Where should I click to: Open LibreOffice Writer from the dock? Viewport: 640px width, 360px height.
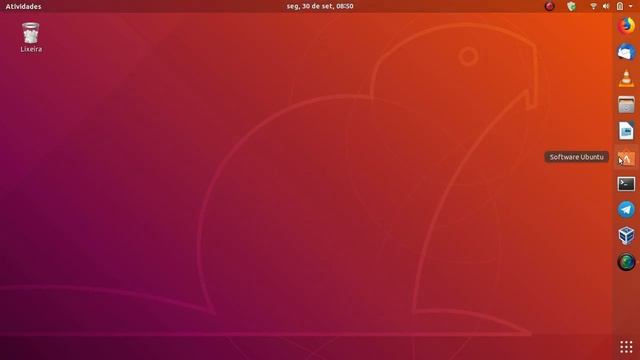coord(626,131)
